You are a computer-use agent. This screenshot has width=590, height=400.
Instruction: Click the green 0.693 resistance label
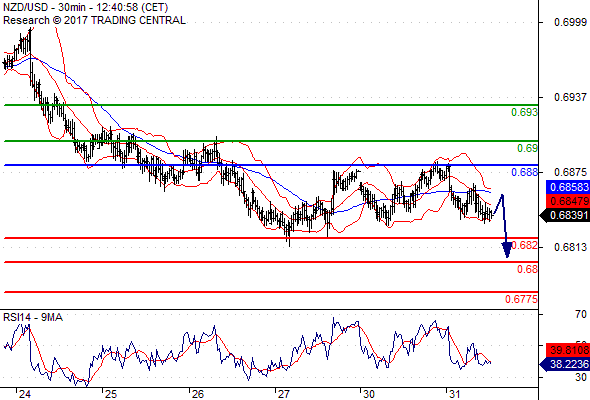click(524, 112)
